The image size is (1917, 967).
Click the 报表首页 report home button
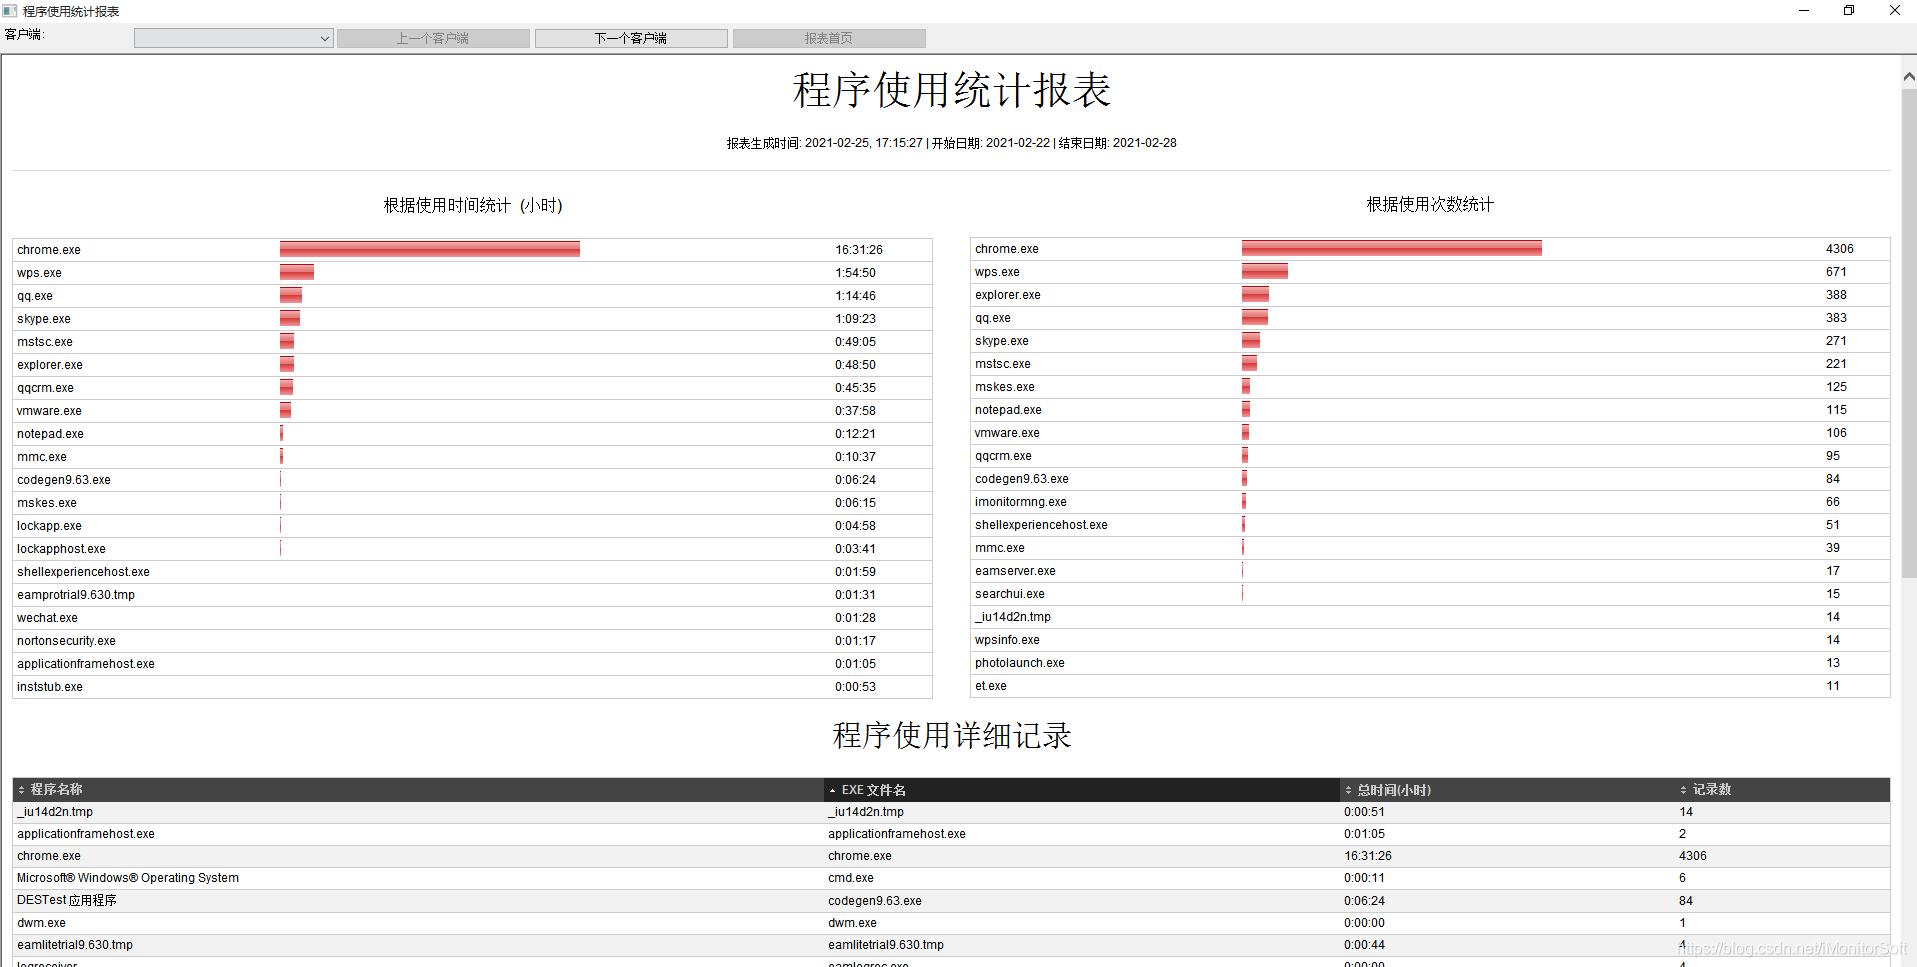[x=829, y=38]
